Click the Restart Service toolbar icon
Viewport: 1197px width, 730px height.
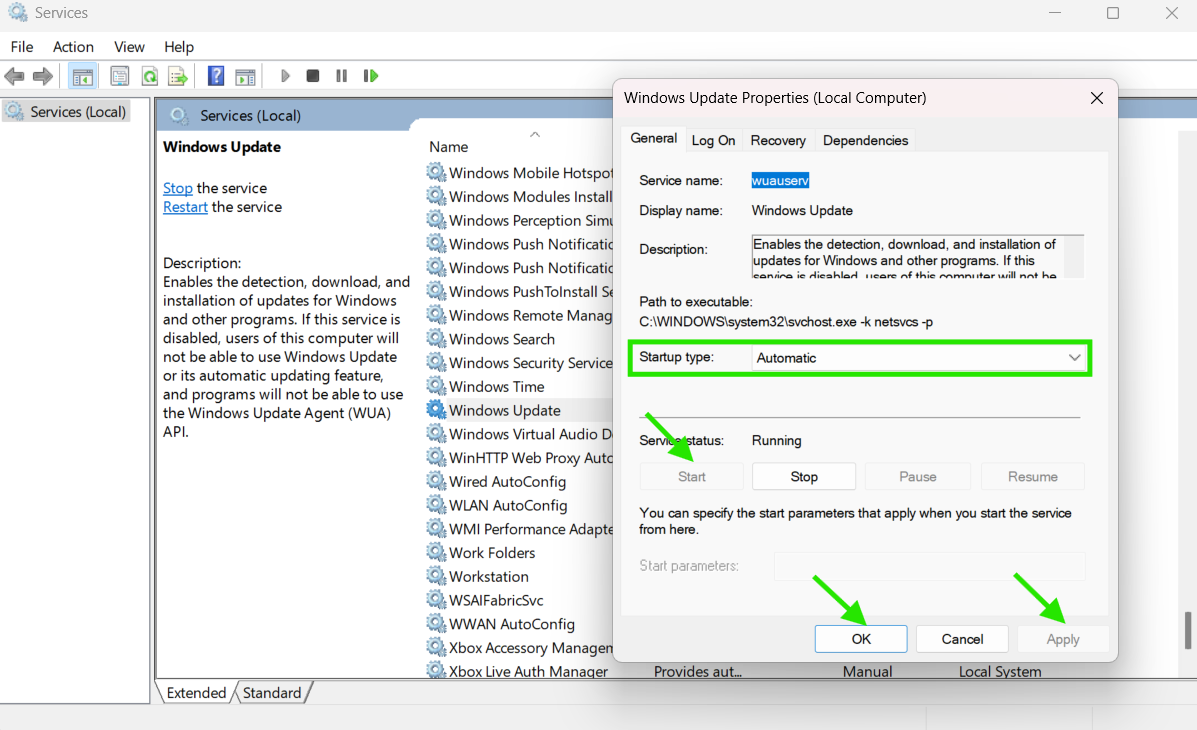371,76
